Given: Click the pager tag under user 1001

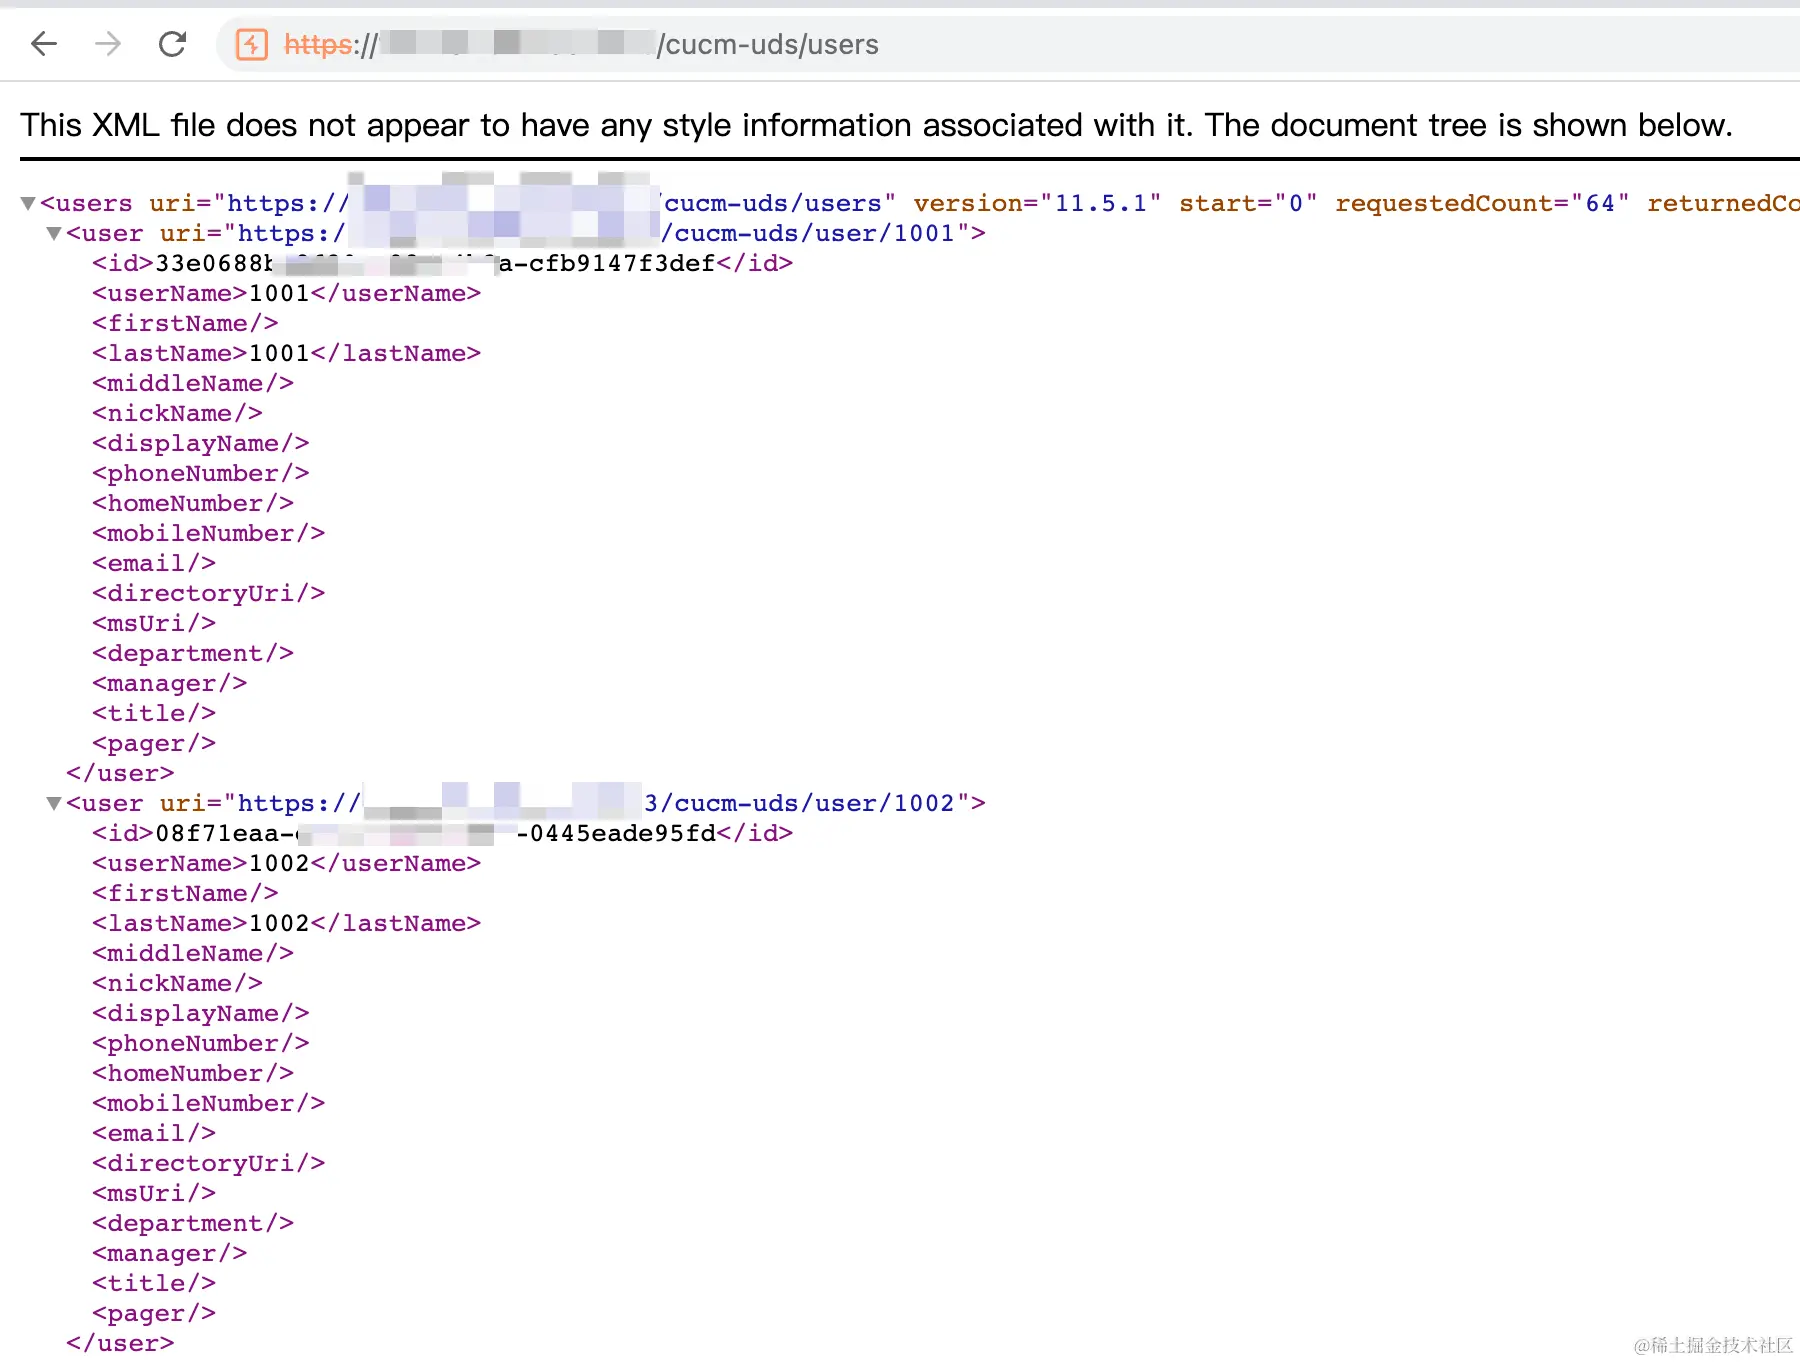Looking at the screenshot, I should tap(154, 744).
